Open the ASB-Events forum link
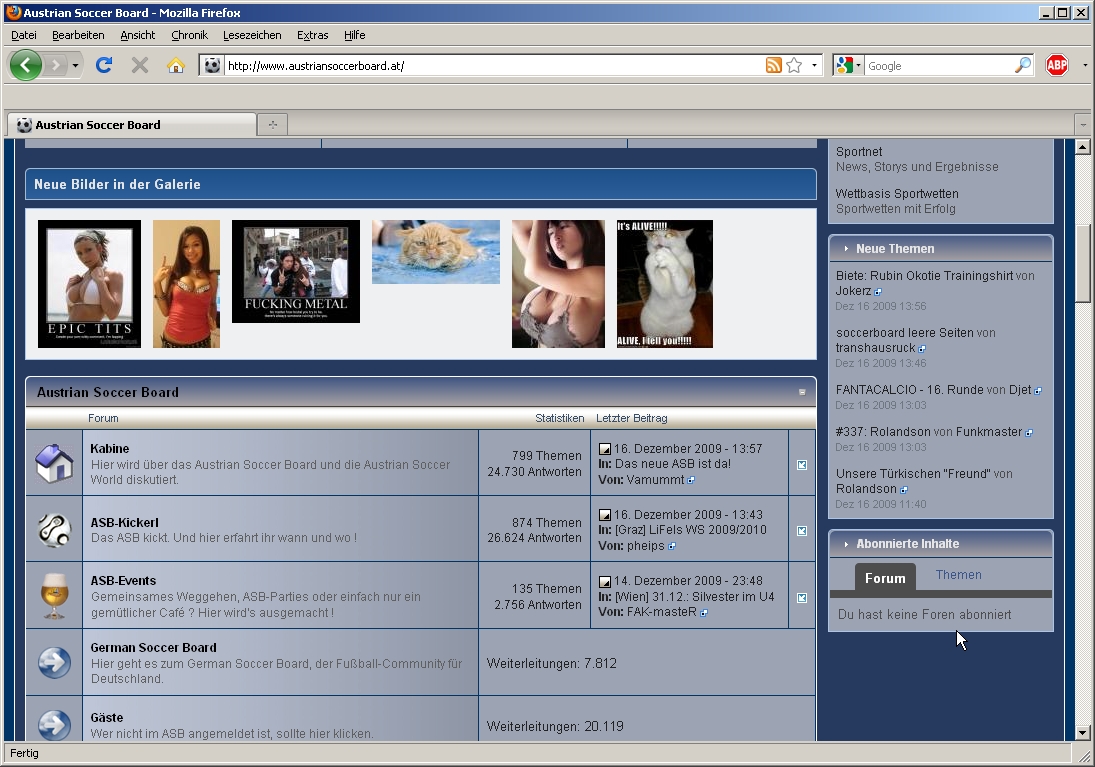Screen dimensions: 1095x767 pos(124,580)
